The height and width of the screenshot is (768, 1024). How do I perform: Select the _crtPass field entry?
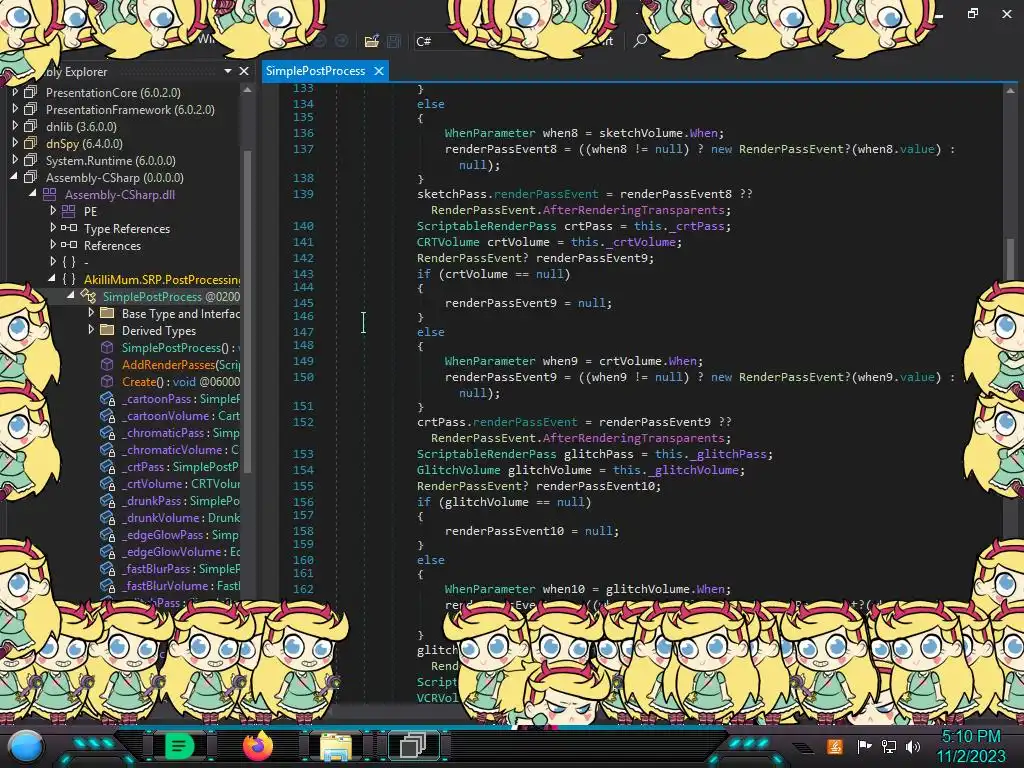(x=180, y=466)
